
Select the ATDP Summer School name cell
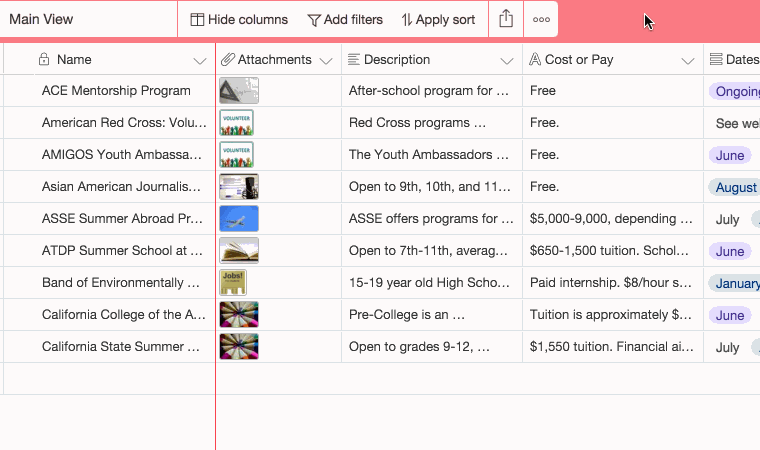(110, 251)
